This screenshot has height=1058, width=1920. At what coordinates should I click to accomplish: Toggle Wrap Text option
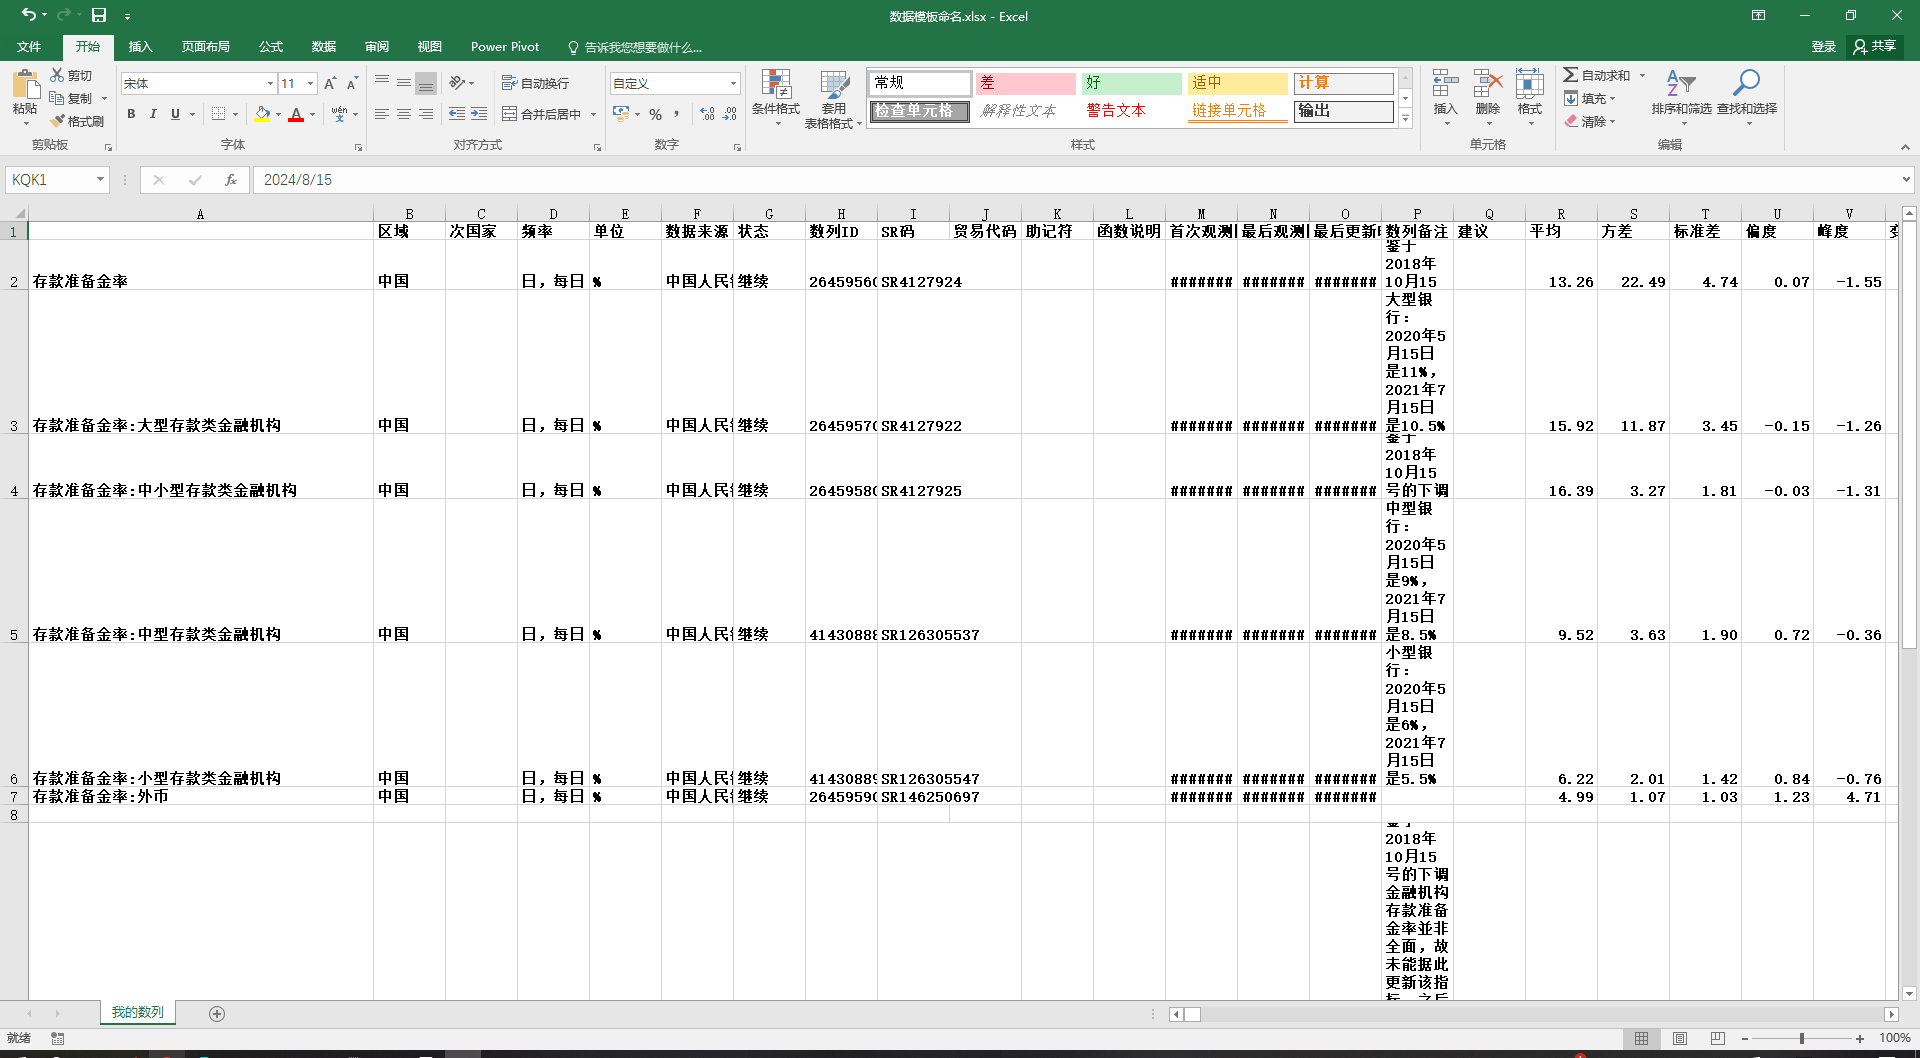tap(535, 84)
